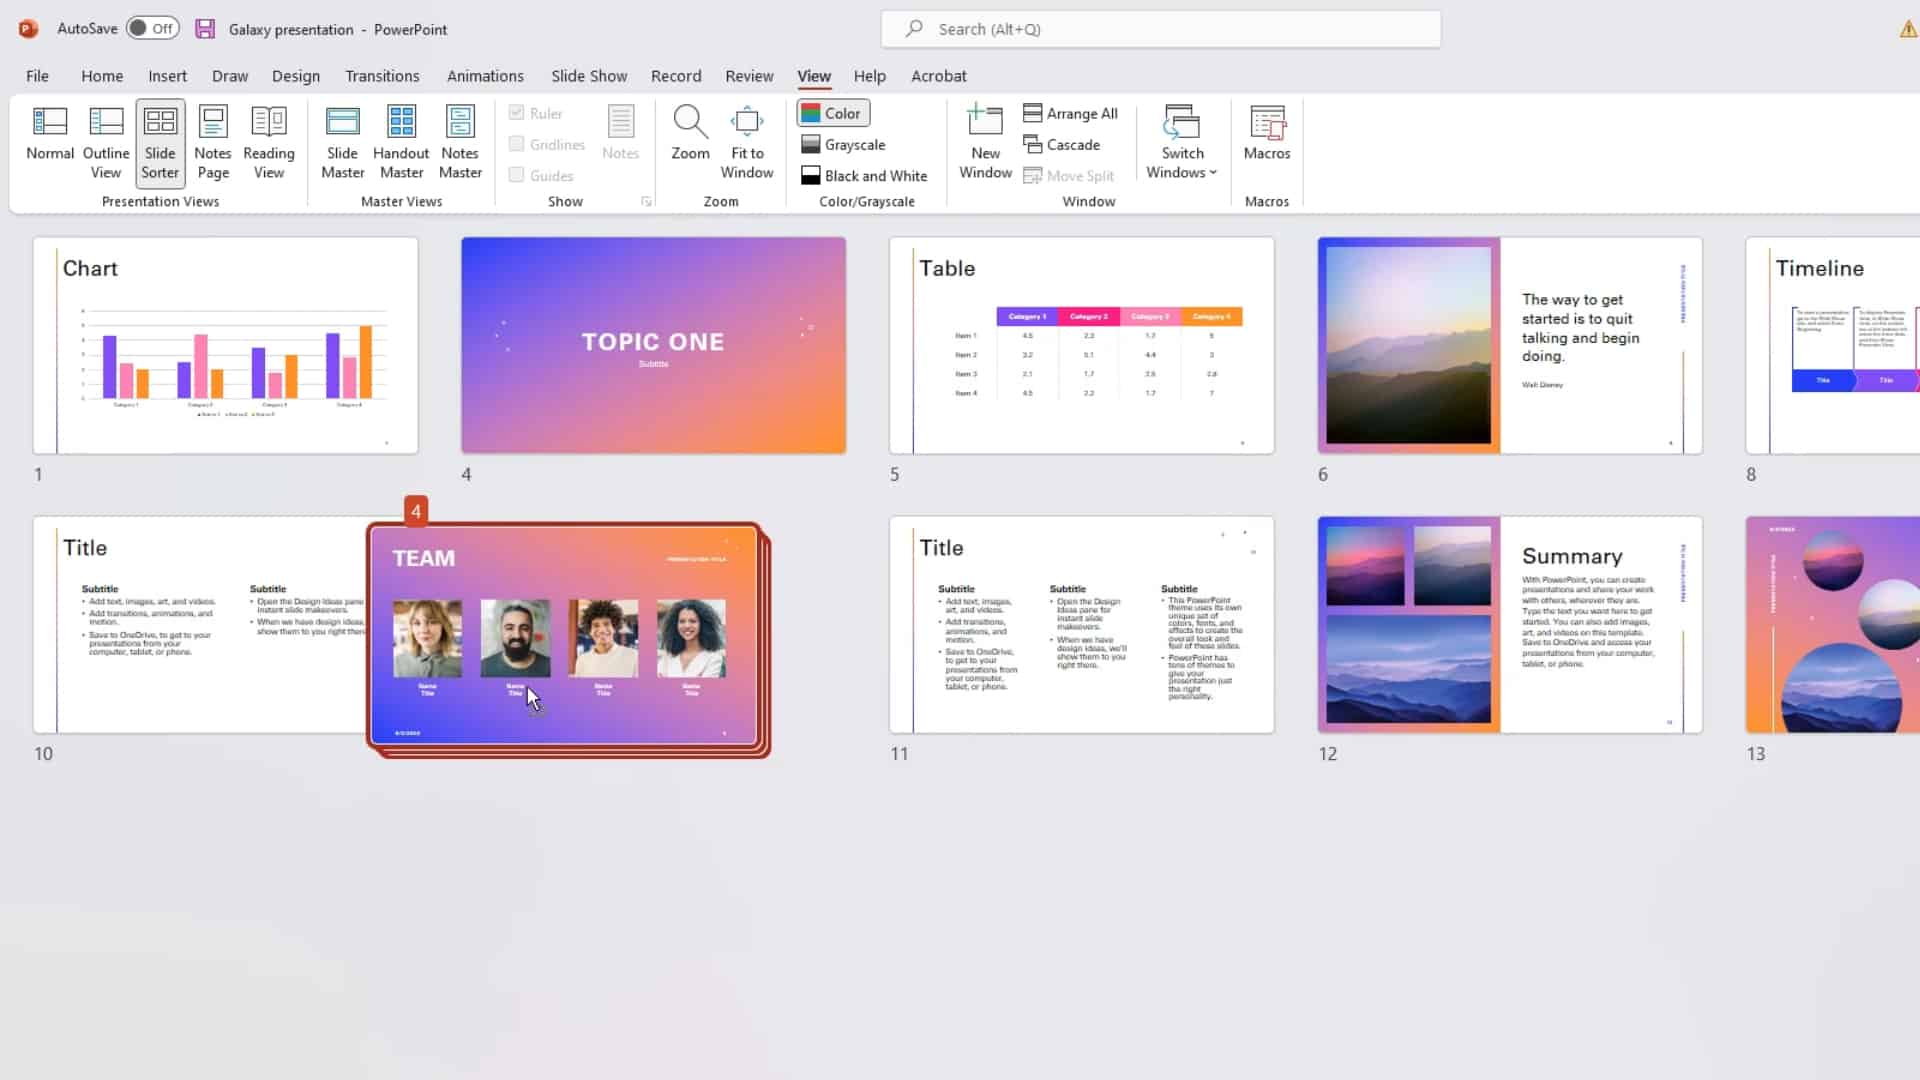Switch to Normal view
This screenshot has height=1080, width=1920.
49,140
